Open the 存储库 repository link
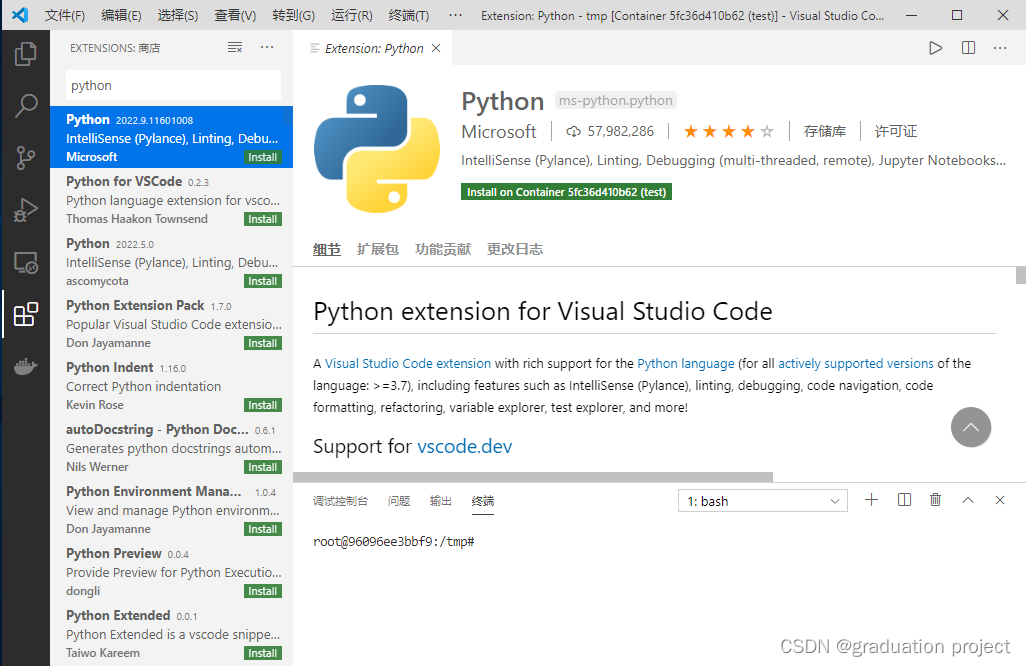 (824, 131)
